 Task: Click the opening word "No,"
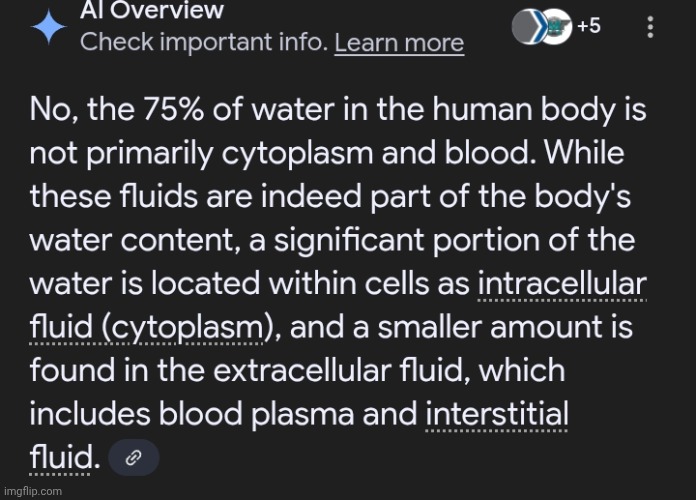tap(55, 110)
